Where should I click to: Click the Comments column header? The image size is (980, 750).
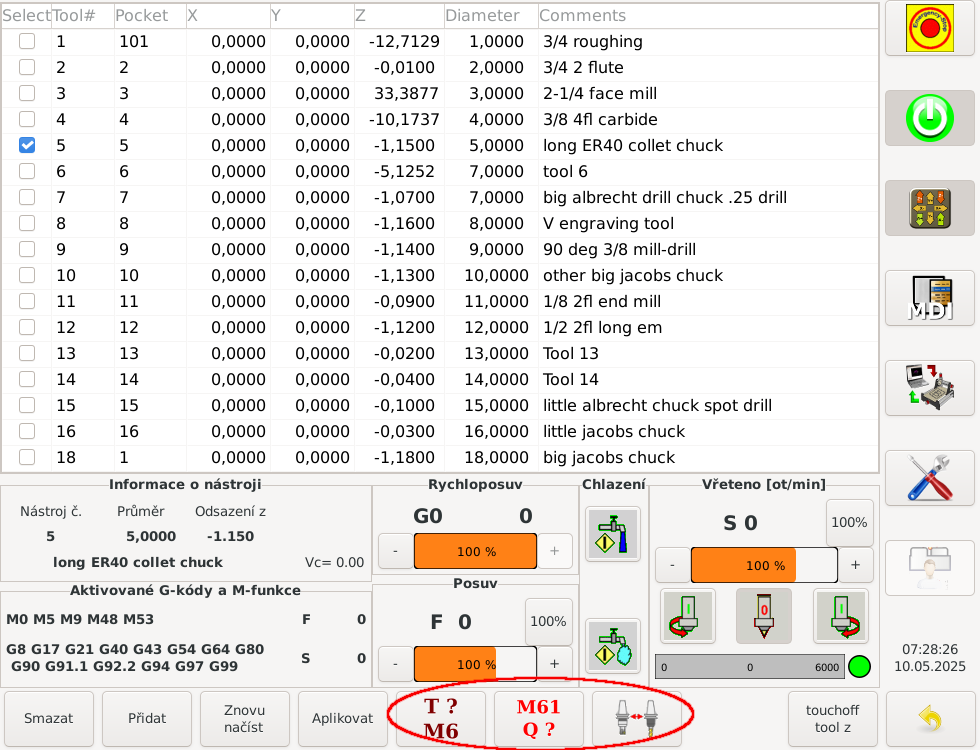point(583,16)
